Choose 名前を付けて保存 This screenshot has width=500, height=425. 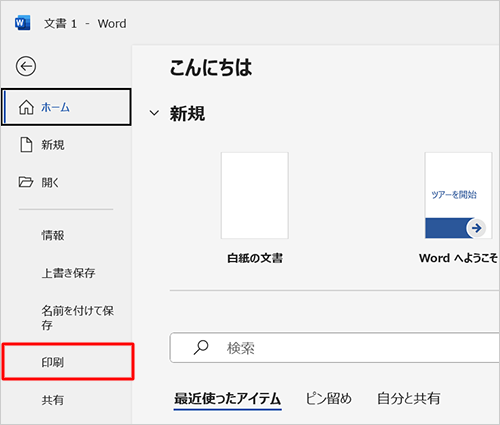66,317
